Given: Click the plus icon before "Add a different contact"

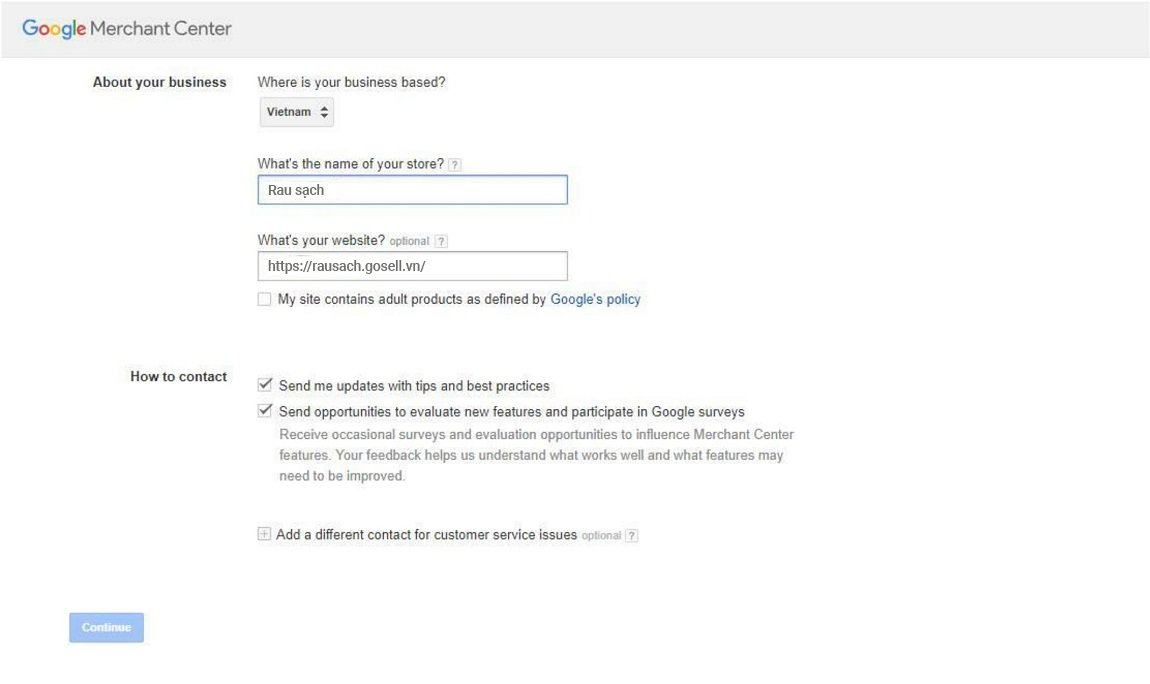Looking at the screenshot, I should [264, 534].
